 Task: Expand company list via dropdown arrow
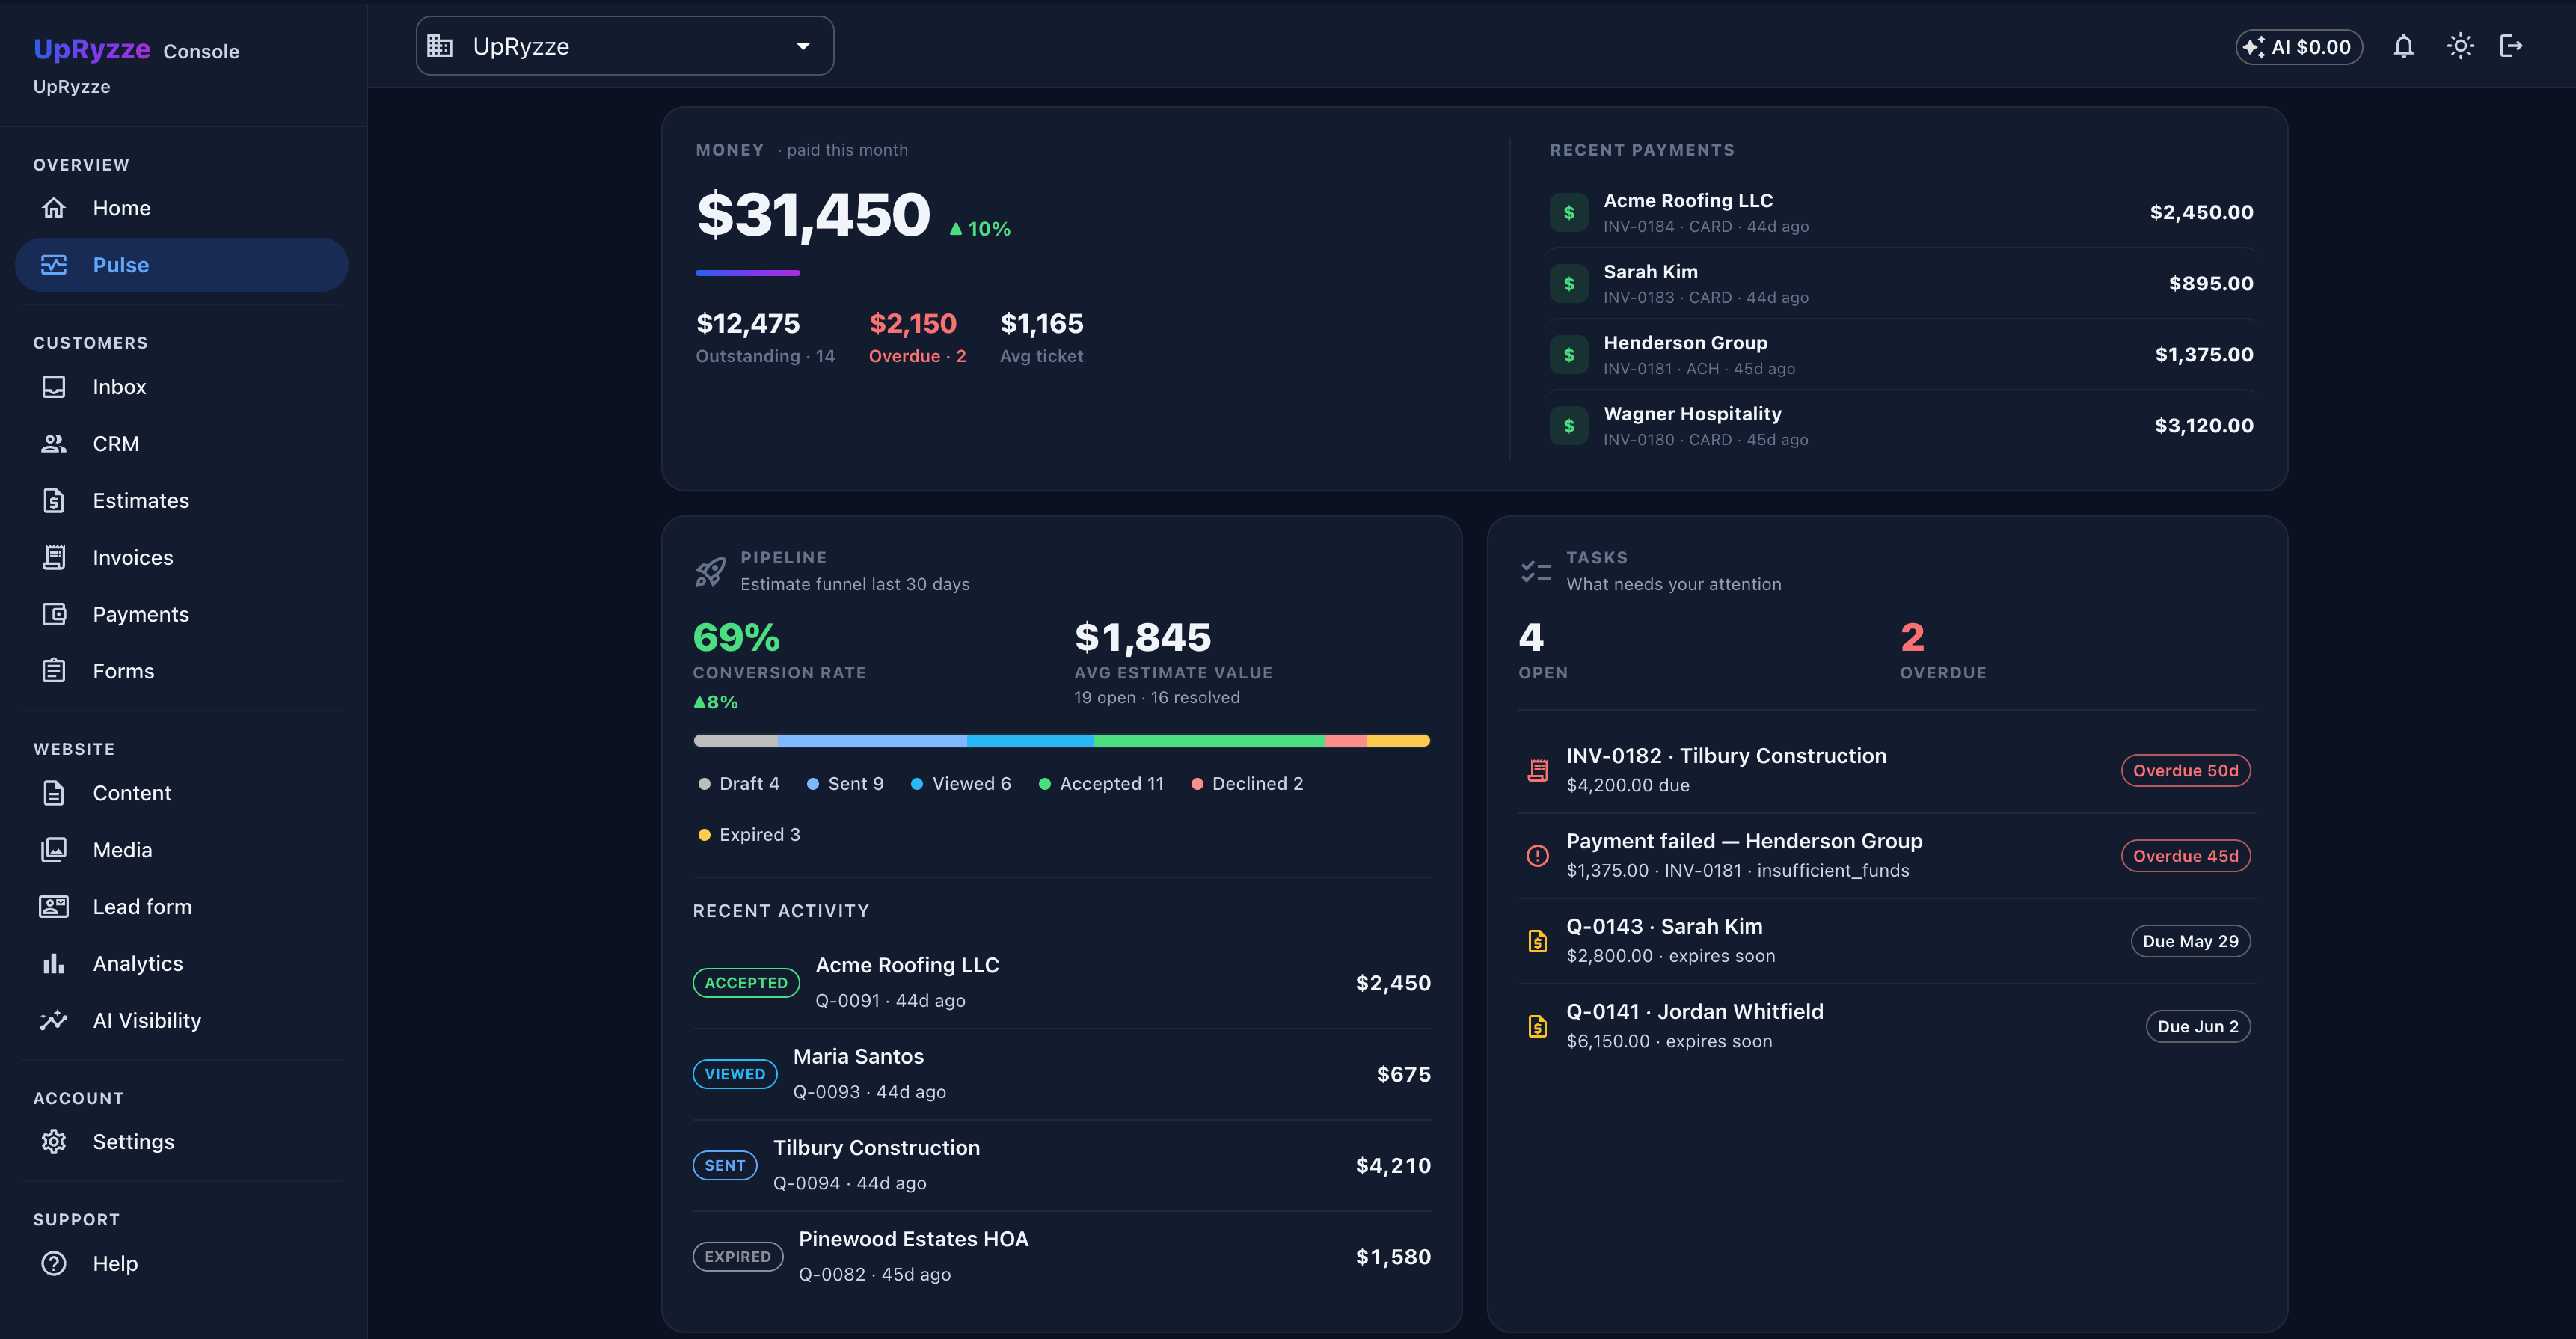[x=803, y=46]
